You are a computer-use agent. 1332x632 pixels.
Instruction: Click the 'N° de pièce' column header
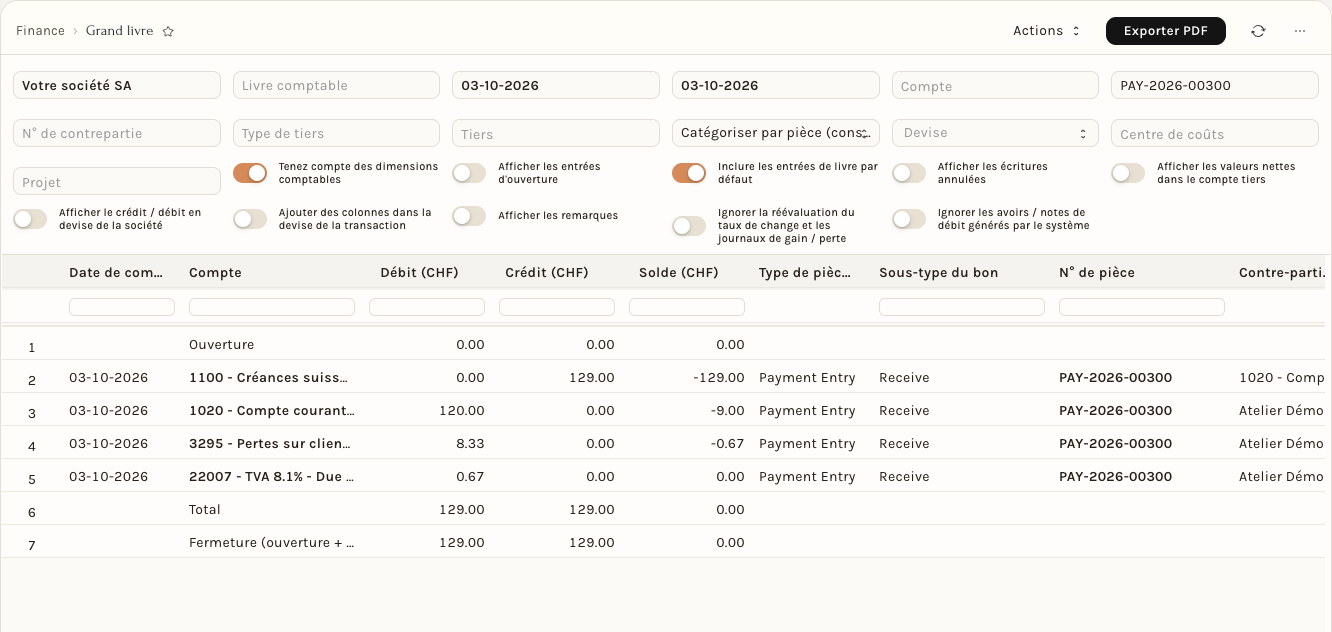(1097, 273)
